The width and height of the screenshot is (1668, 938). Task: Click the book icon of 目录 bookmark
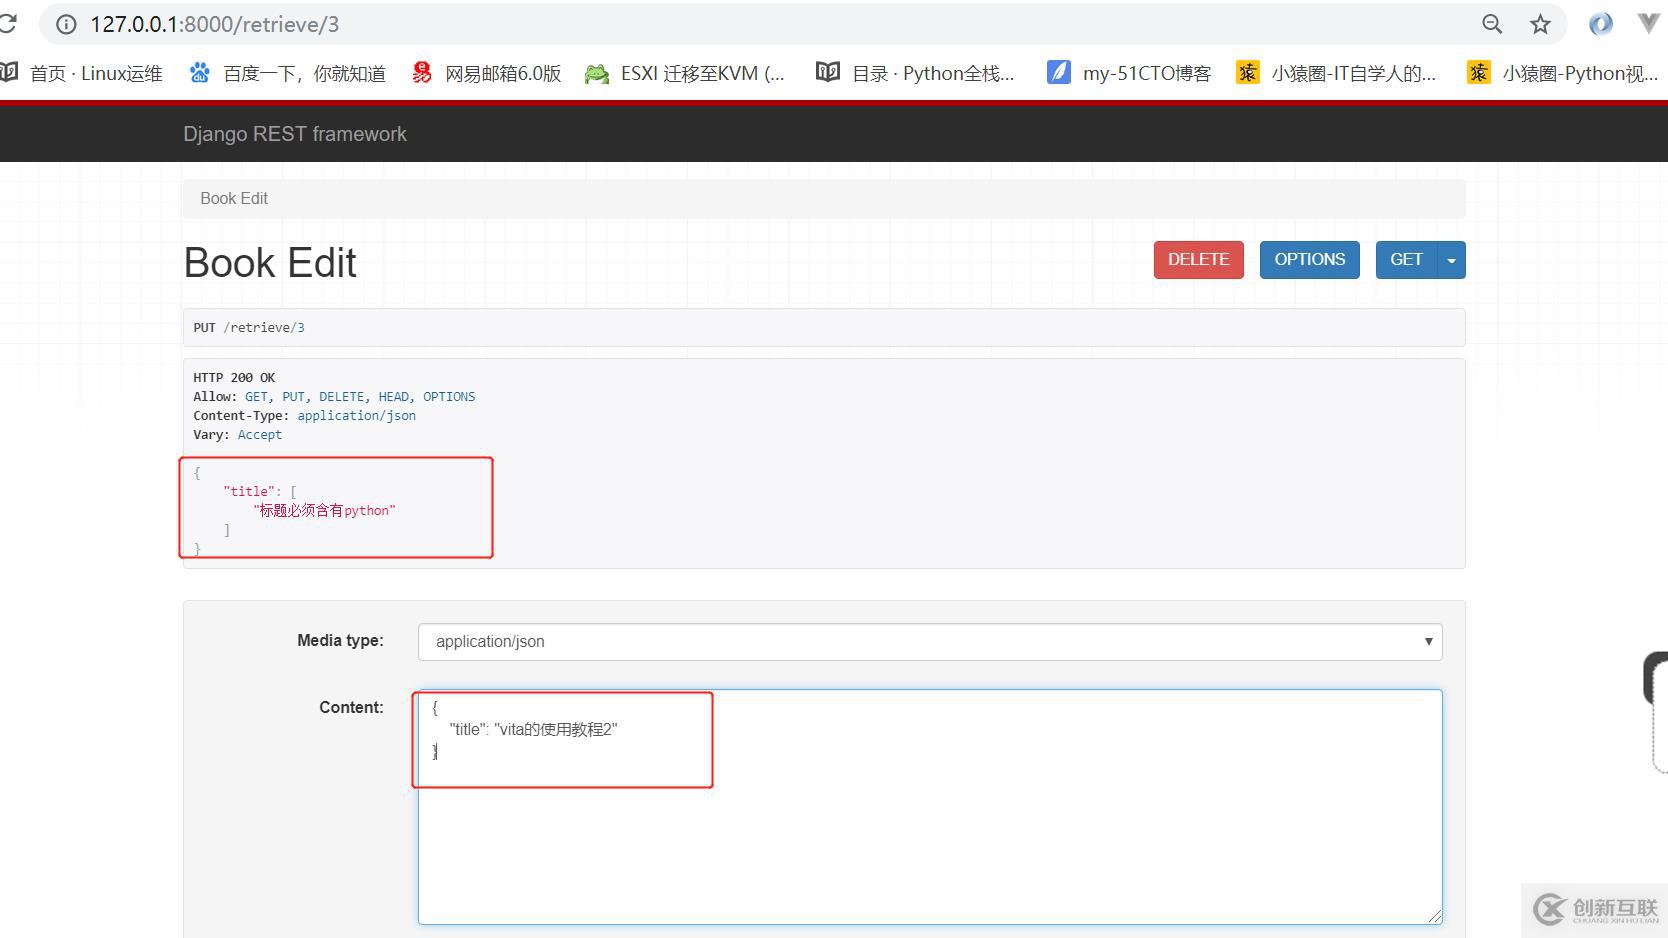pos(827,72)
